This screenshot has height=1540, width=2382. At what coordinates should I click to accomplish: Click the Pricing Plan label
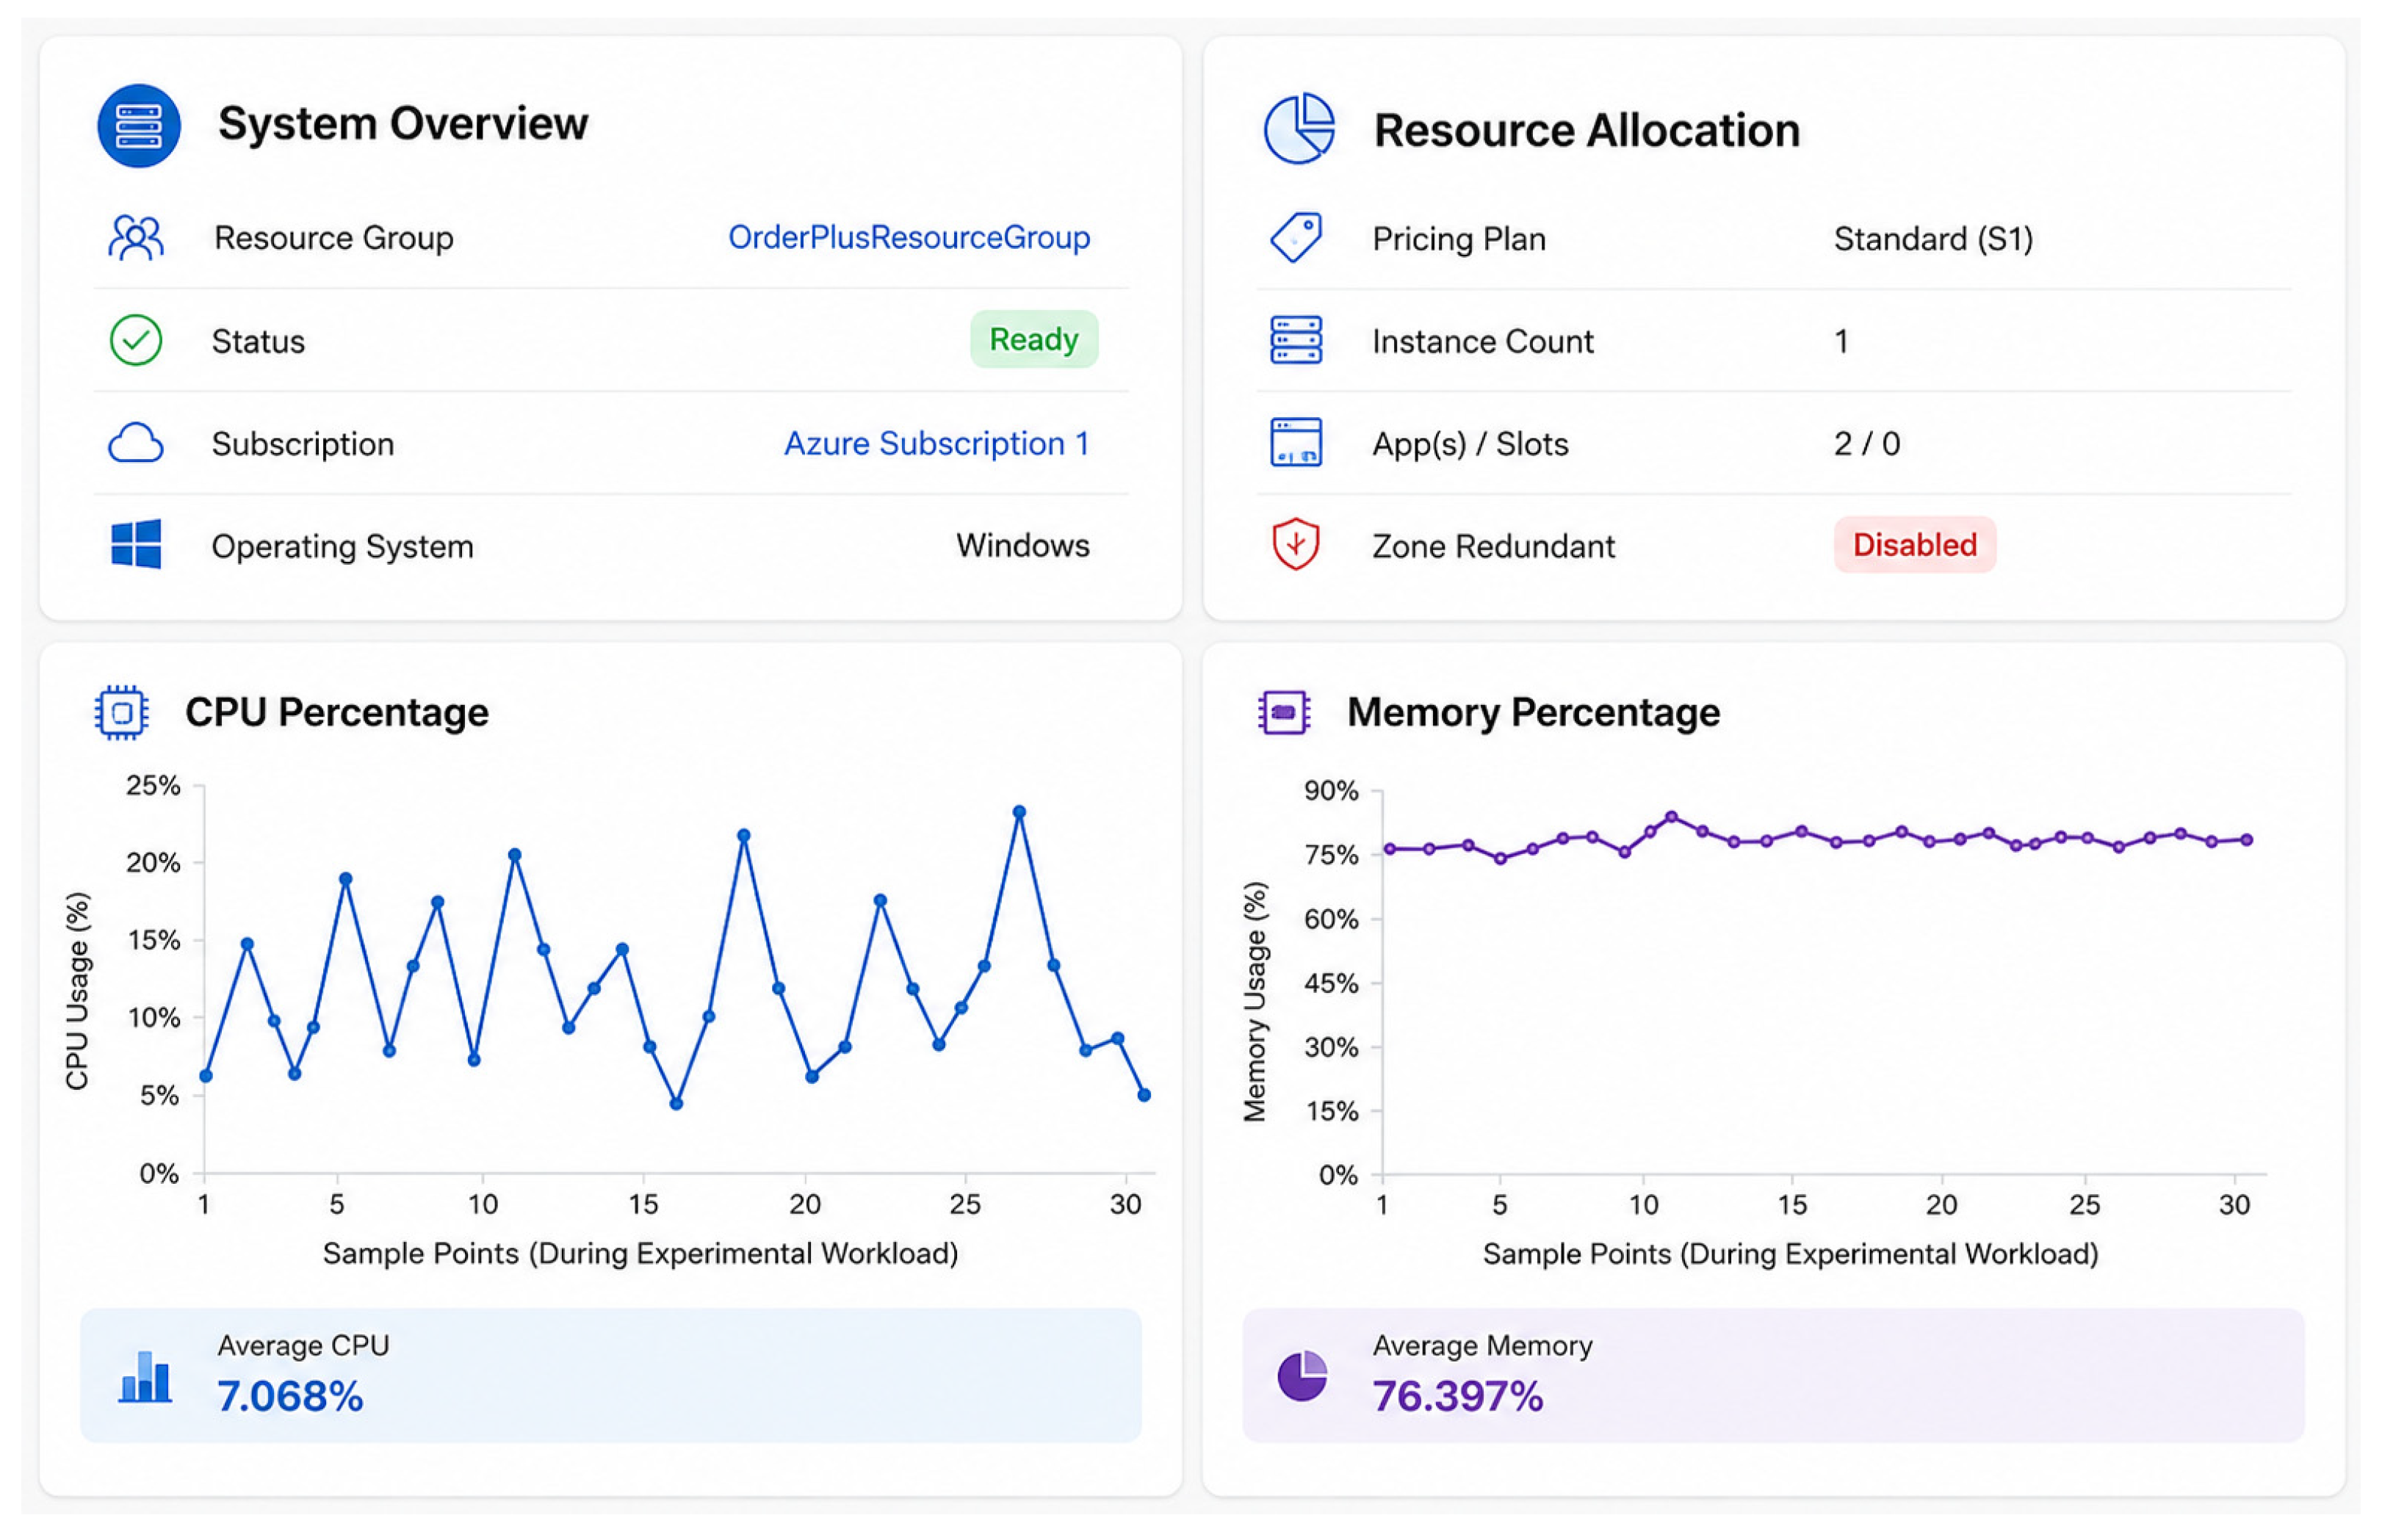tap(1459, 239)
